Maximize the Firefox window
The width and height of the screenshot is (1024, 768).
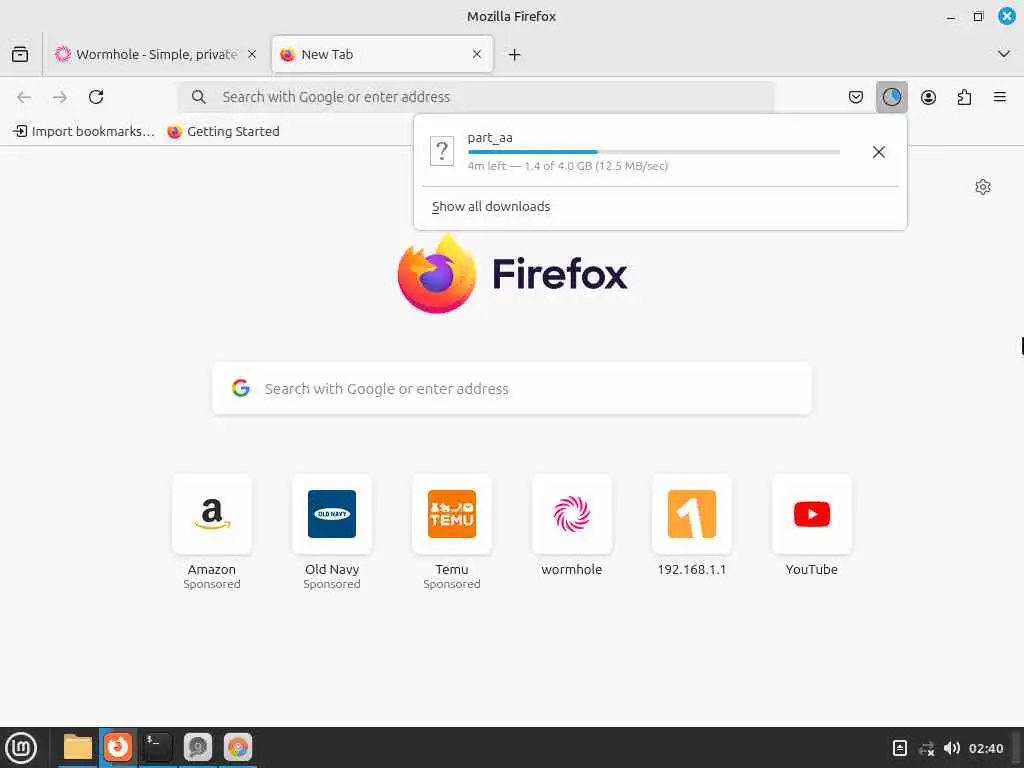[978, 16]
